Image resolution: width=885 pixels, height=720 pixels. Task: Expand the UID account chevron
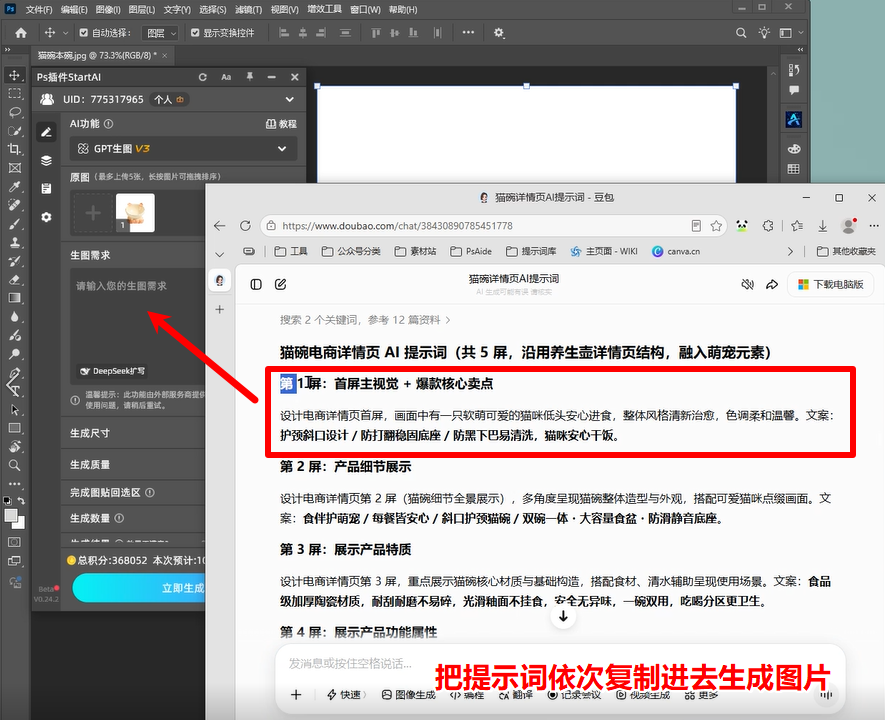coord(290,99)
